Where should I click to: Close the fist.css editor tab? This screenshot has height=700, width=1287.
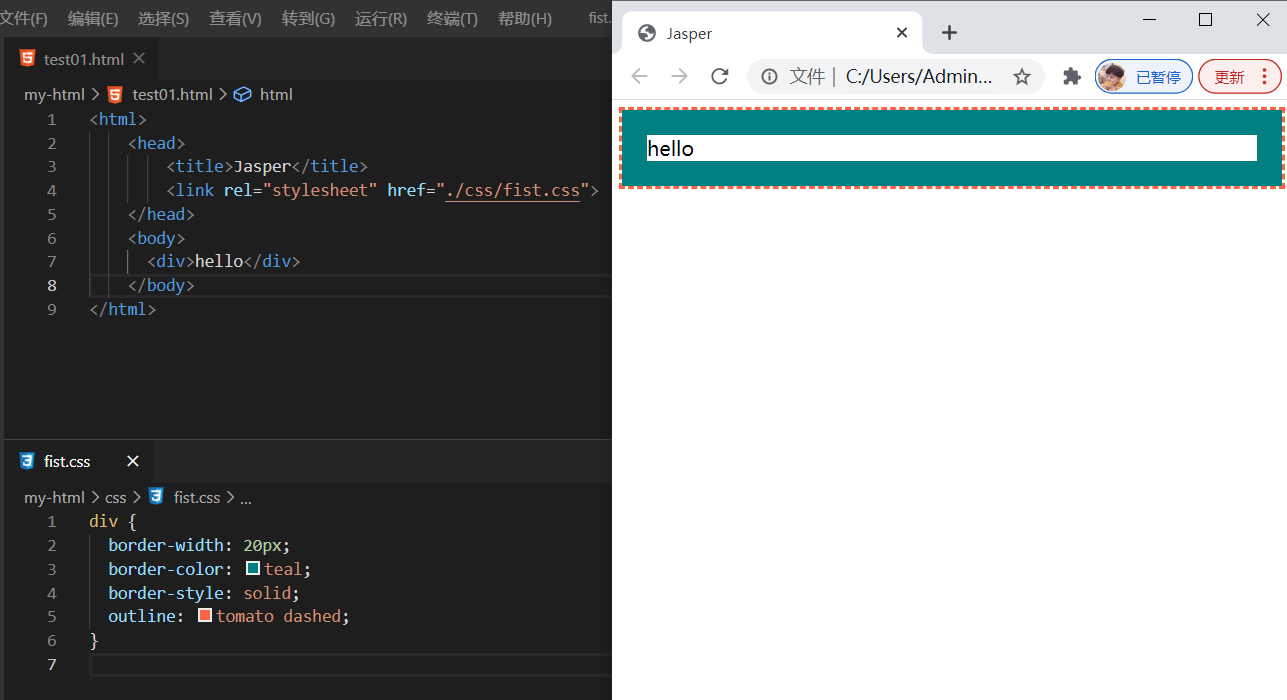[133, 461]
